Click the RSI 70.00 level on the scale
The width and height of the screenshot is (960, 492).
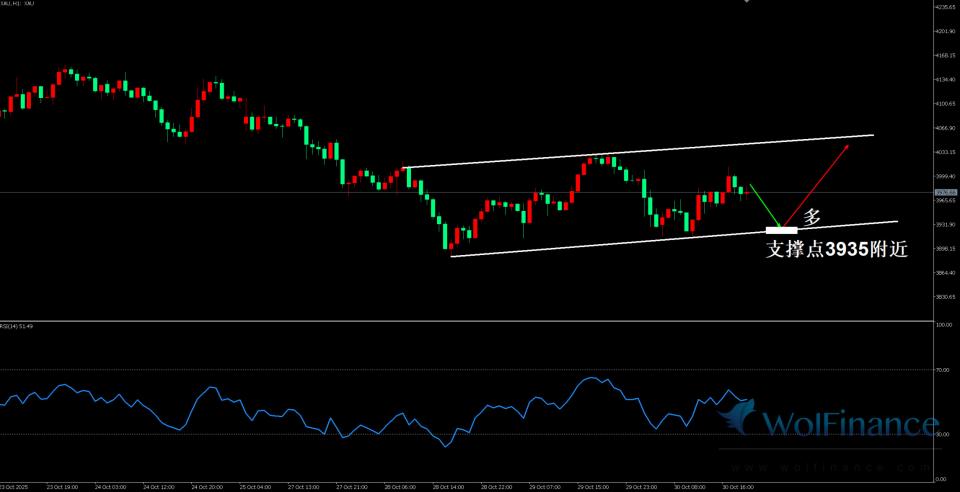point(942,370)
